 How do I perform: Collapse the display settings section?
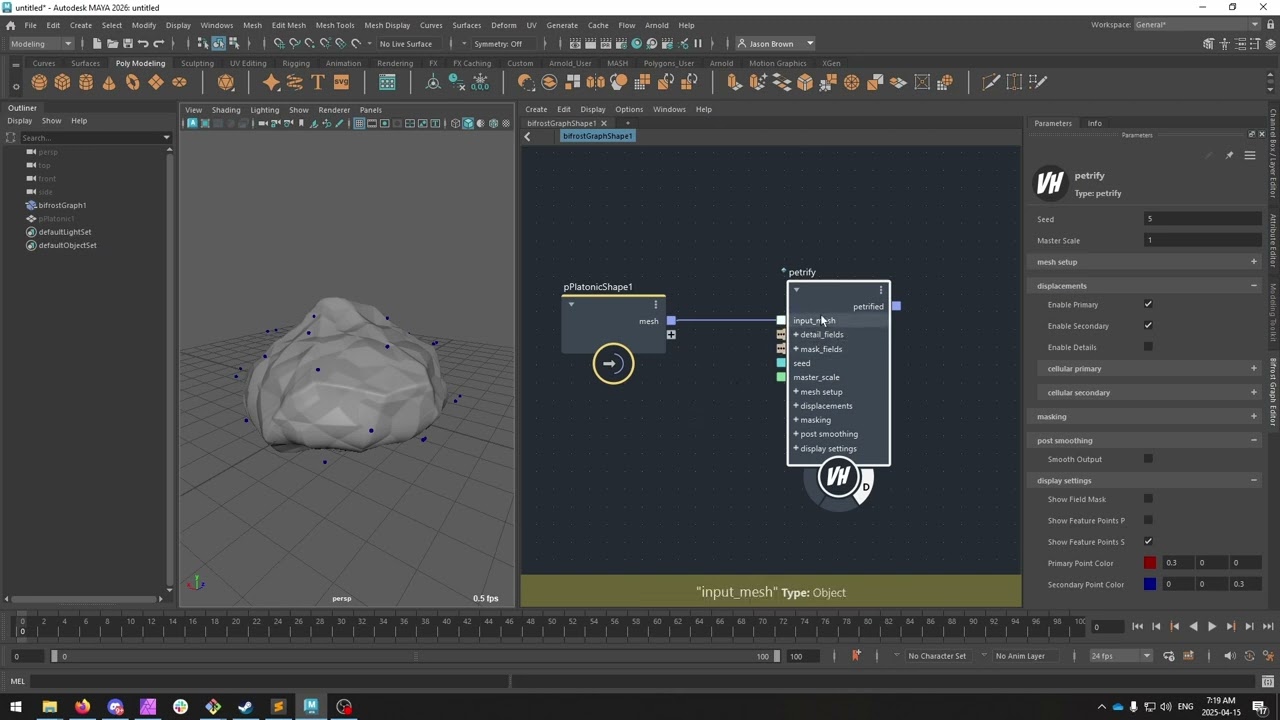[x=1146, y=481]
